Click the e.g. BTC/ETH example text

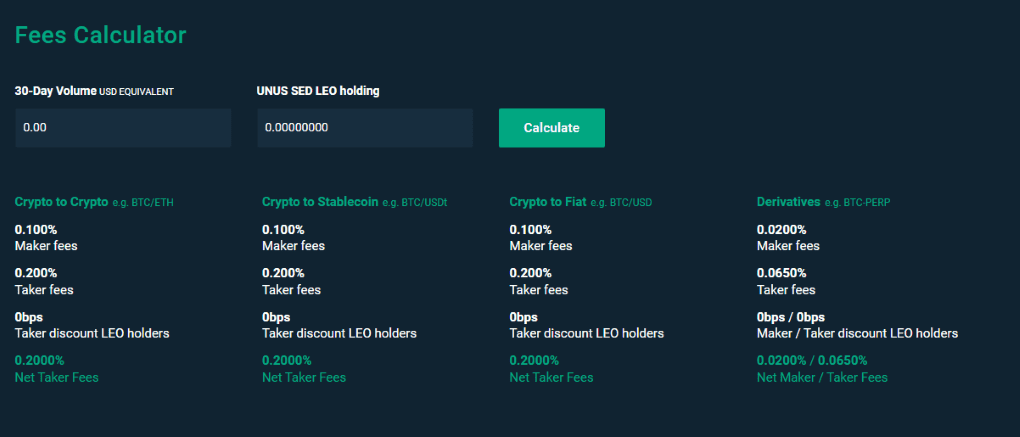click(142, 202)
